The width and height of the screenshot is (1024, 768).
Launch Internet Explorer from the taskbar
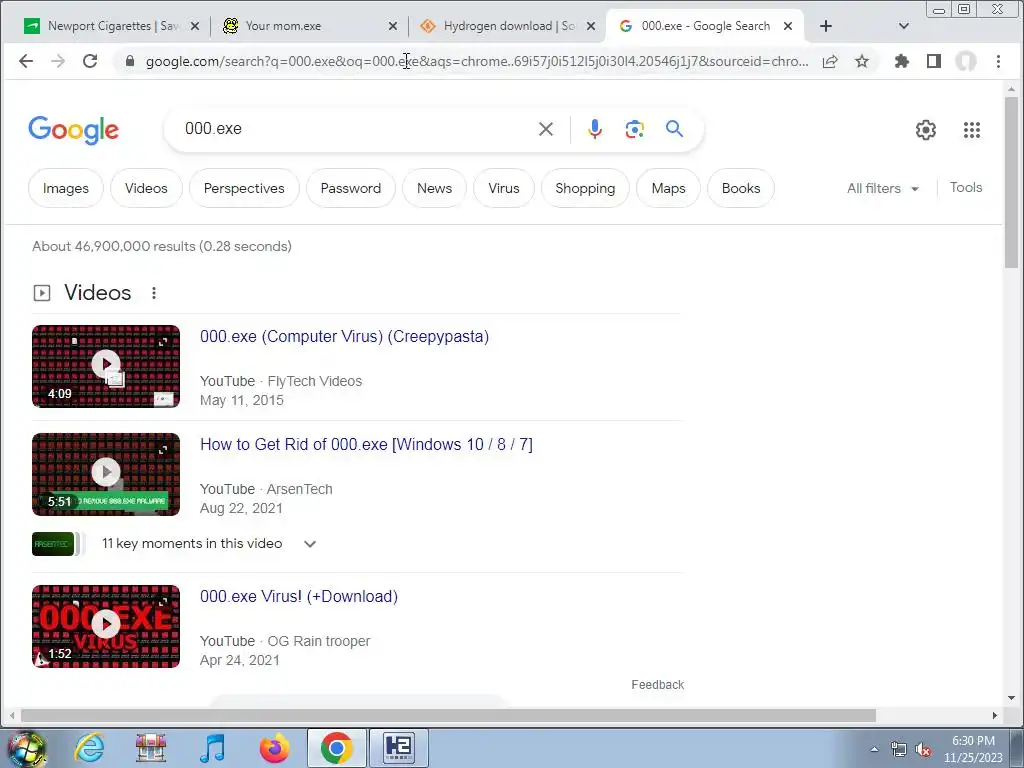coord(89,748)
